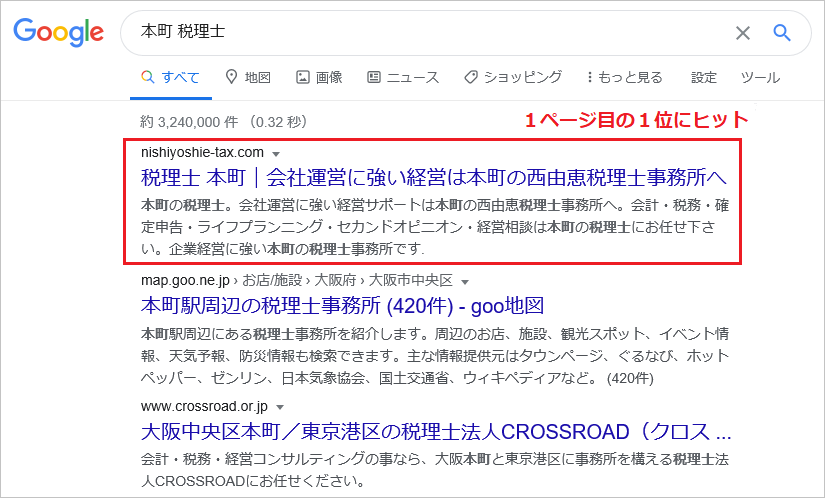Open the 西由恵税理士事務所 result title link
Screen dimensions: 825x498
(x=434, y=178)
